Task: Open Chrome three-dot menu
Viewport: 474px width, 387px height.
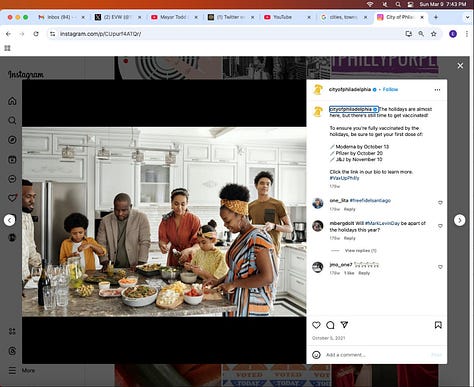Action: click(x=467, y=34)
